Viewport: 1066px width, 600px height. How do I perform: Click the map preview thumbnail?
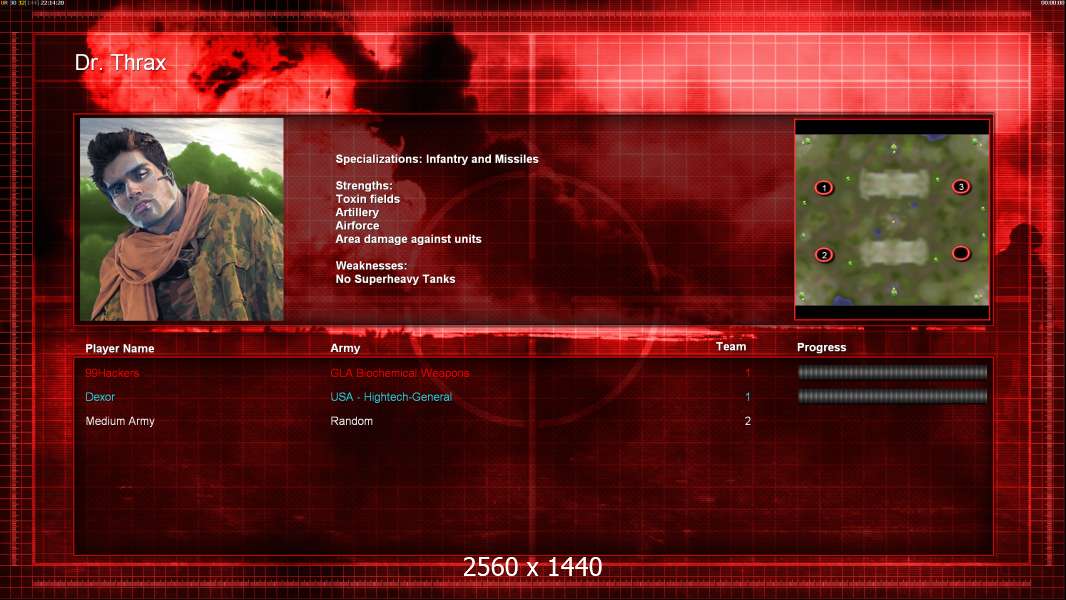pos(892,219)
